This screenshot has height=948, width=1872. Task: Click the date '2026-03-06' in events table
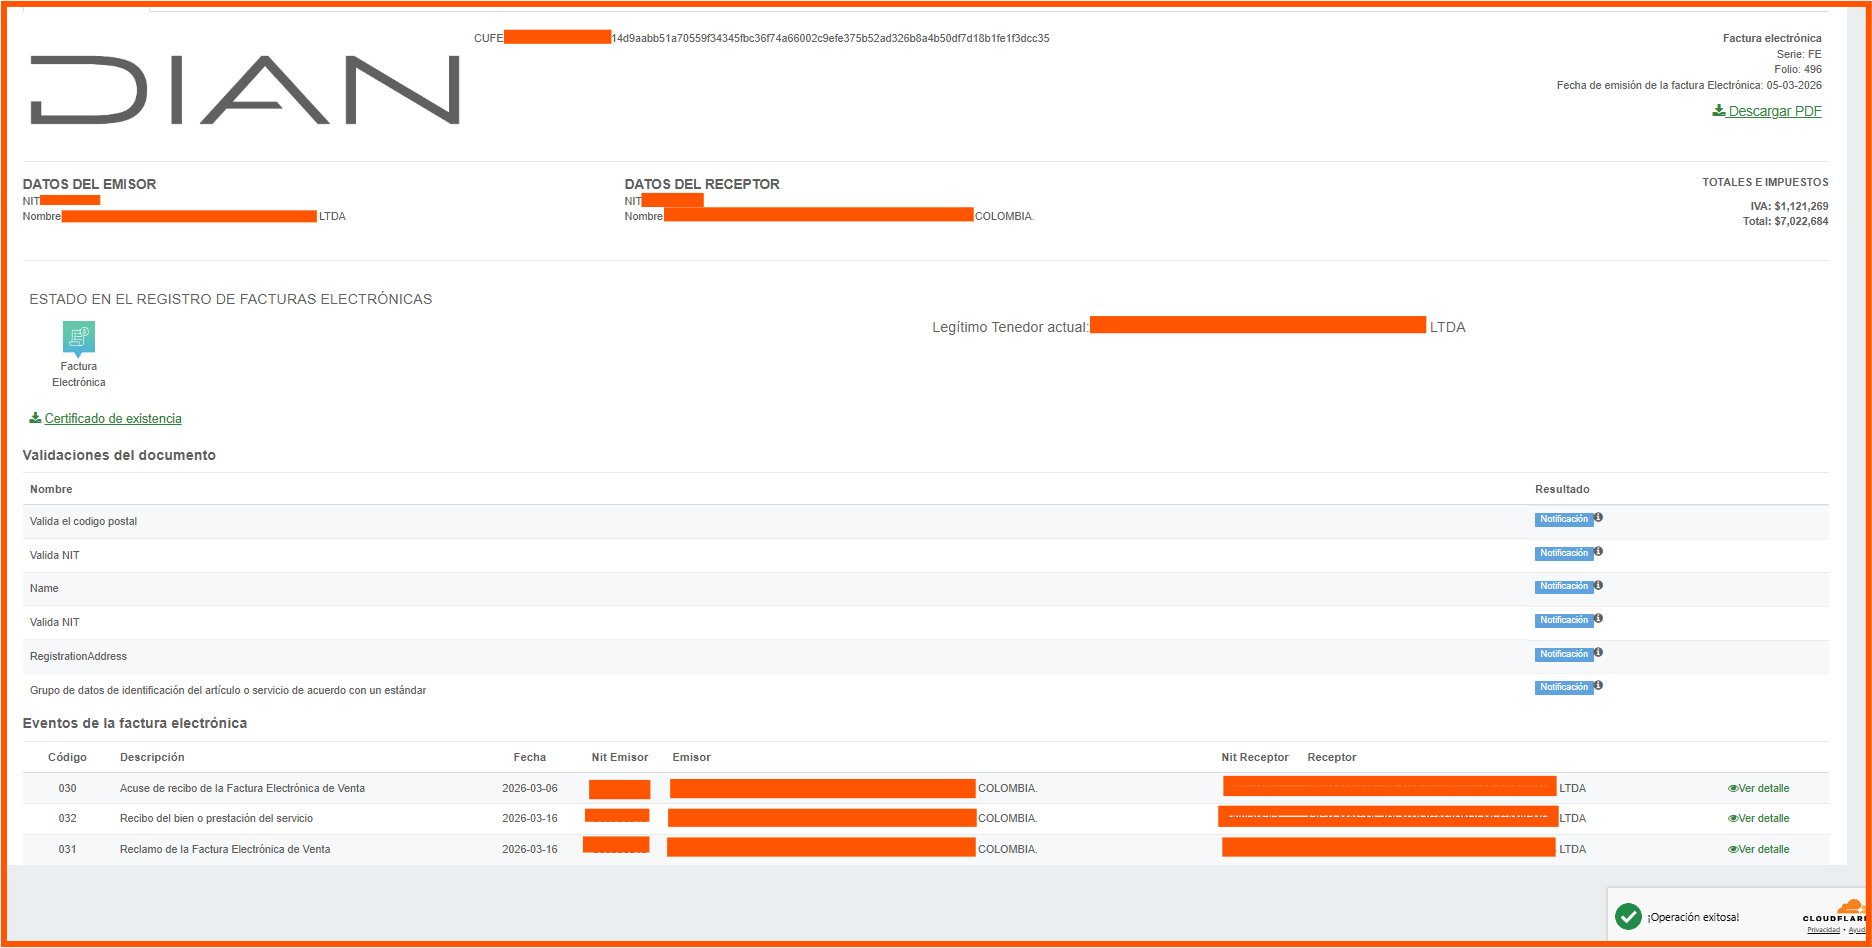point(530,788)
